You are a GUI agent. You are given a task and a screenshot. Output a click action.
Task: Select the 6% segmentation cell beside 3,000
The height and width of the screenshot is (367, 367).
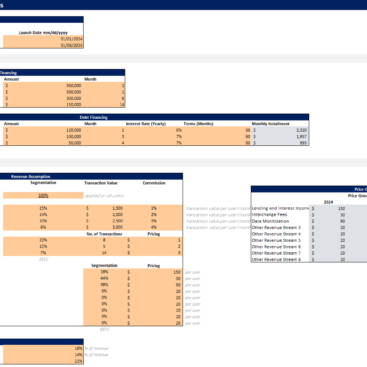point(43,227)
